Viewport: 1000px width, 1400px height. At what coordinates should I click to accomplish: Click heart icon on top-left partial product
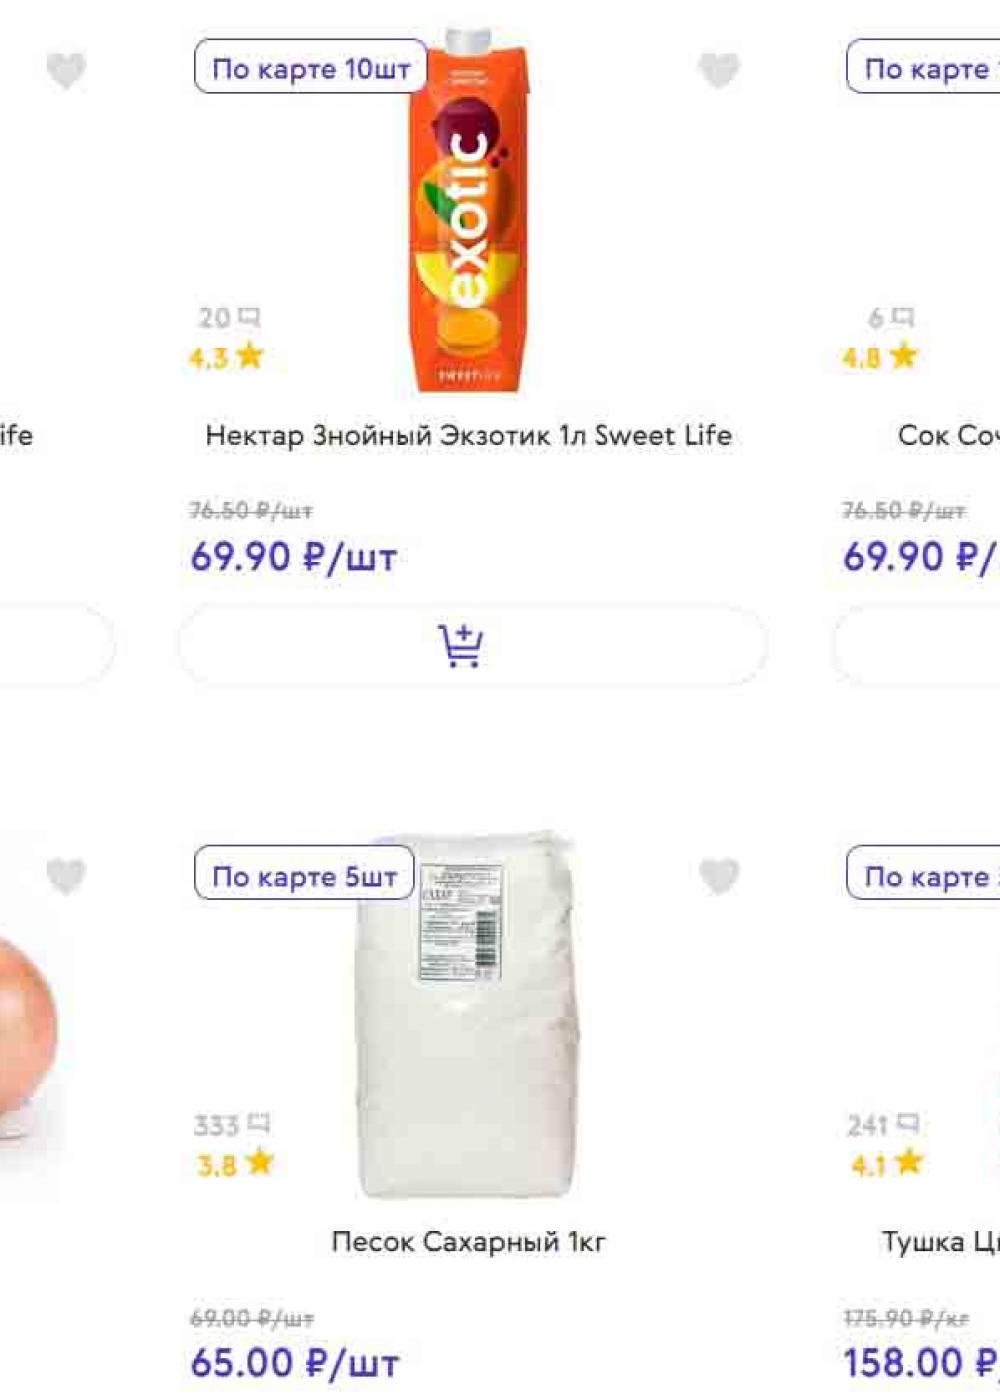(x=66, y=70)
